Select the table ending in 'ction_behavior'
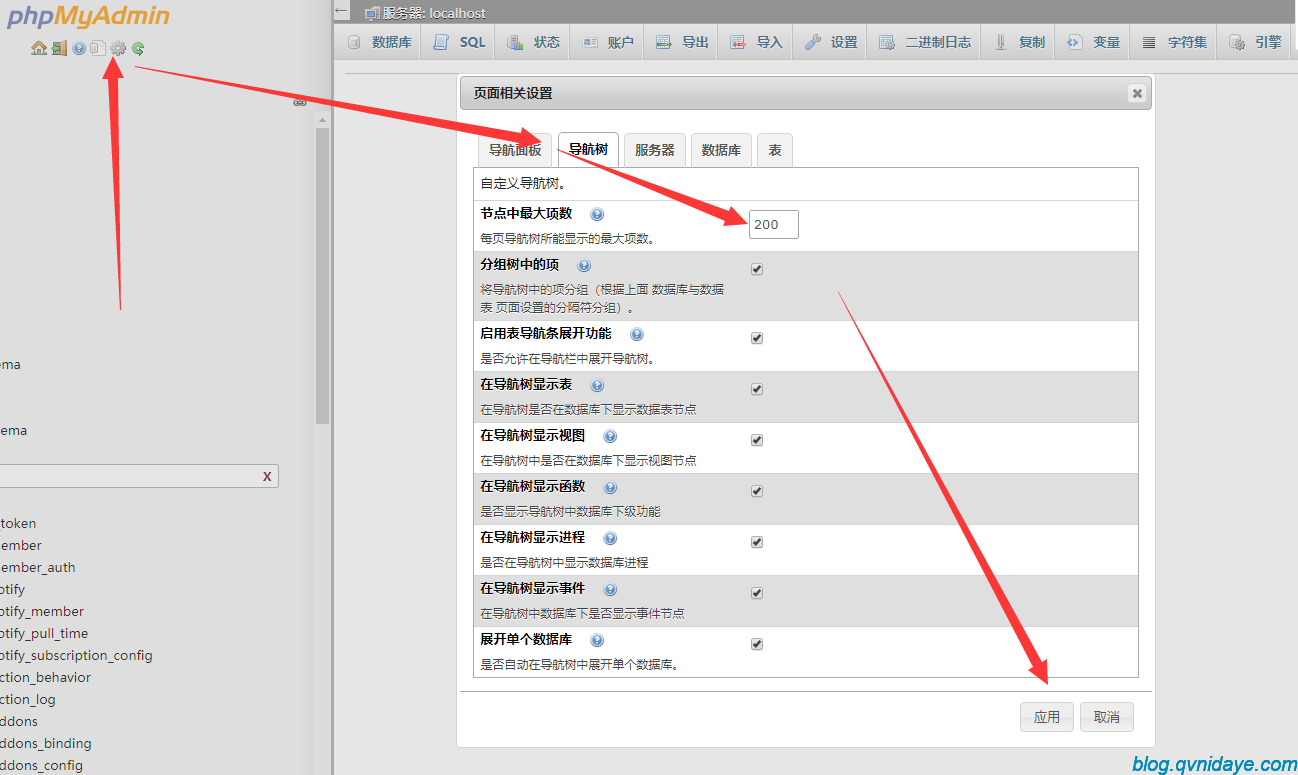 coord(45,677)
